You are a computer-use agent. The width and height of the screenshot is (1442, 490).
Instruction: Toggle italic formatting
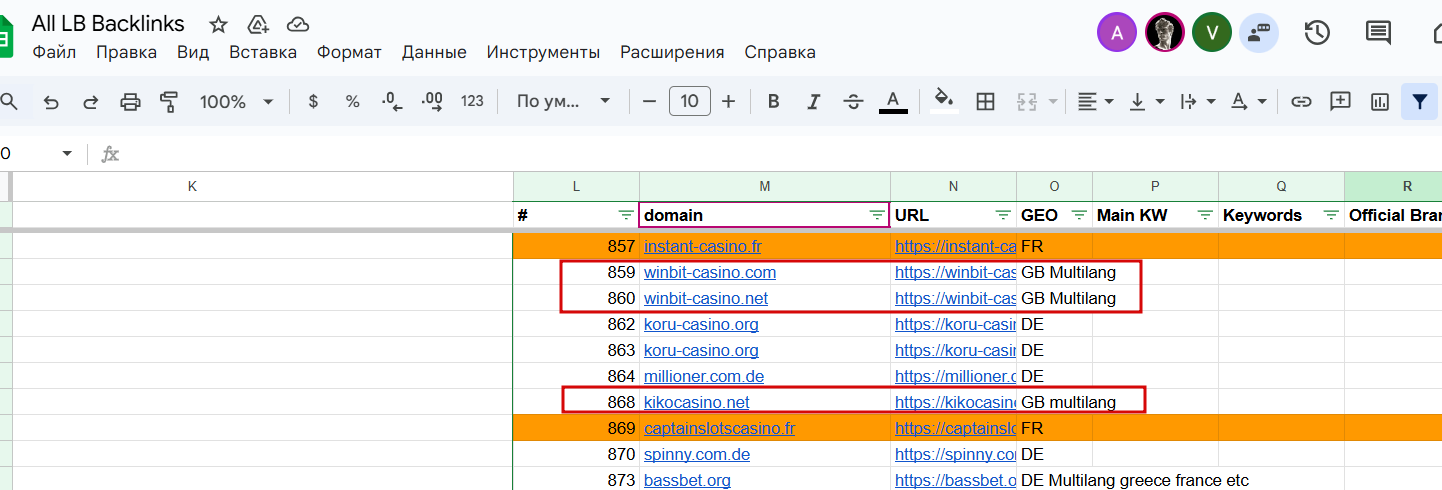[813, 101]
